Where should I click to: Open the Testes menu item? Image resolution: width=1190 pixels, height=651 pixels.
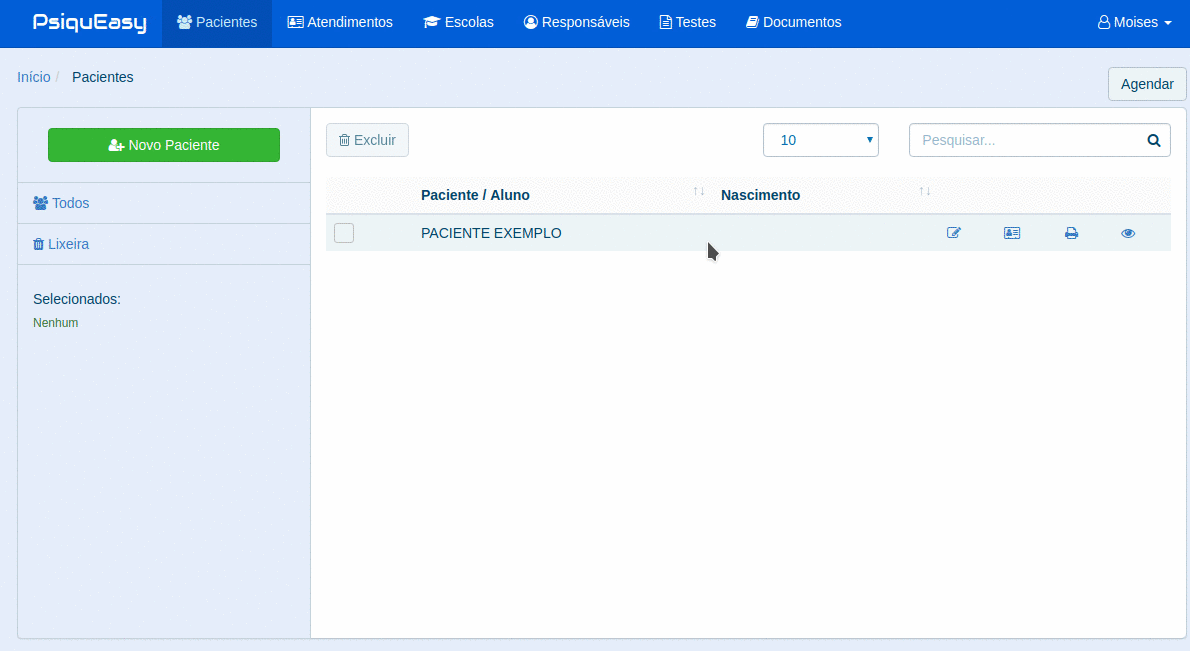[688, 23]
